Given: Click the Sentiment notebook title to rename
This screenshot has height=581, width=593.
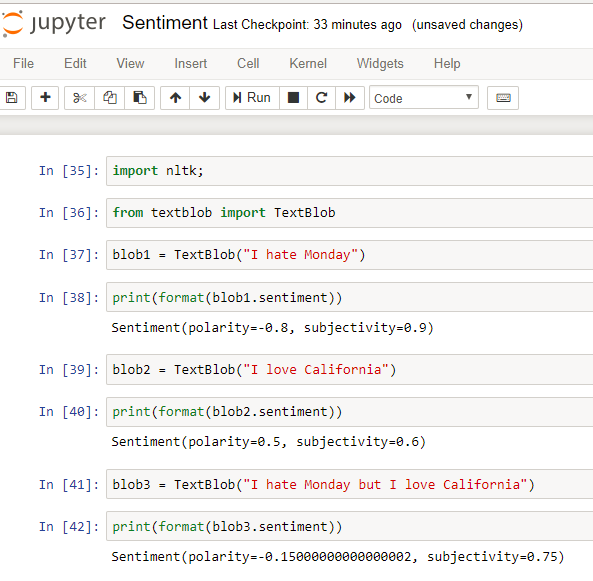Looking at the screenshot, I should click(165, 23).
